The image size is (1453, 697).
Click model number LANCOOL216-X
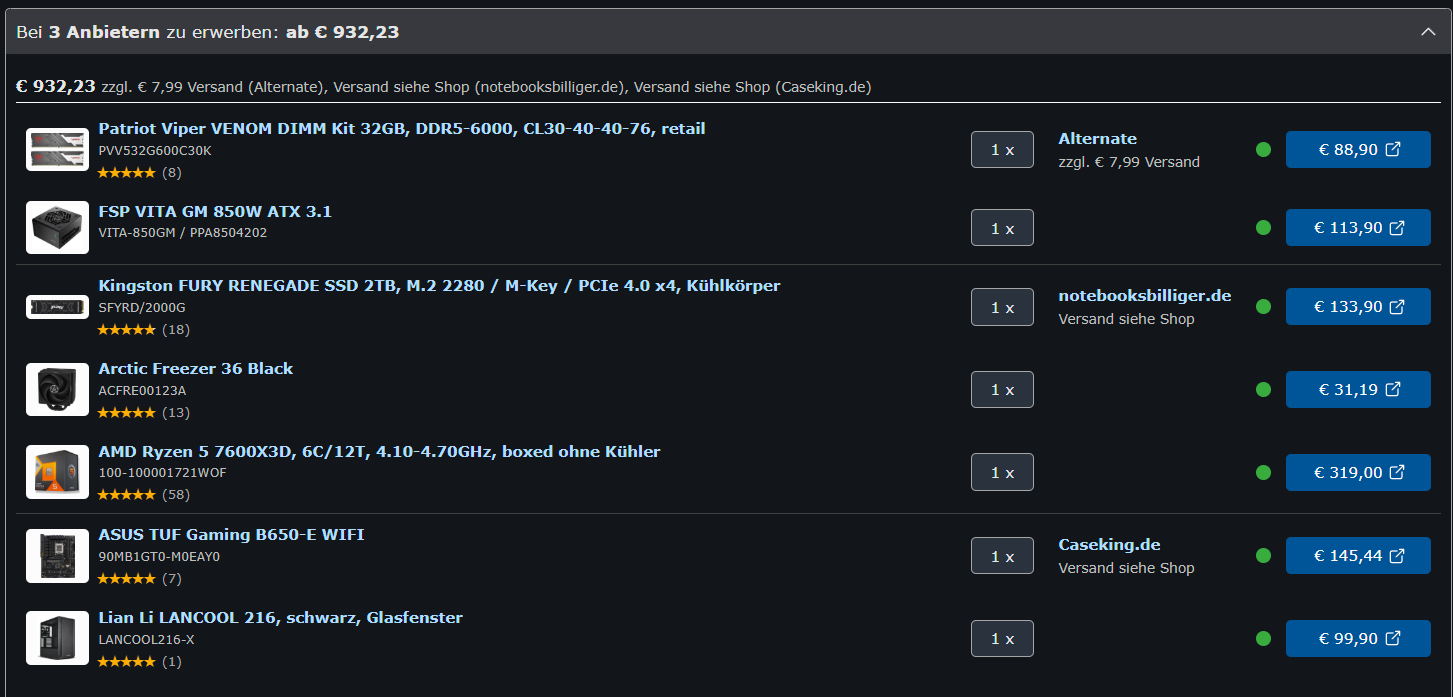point(146,639)
